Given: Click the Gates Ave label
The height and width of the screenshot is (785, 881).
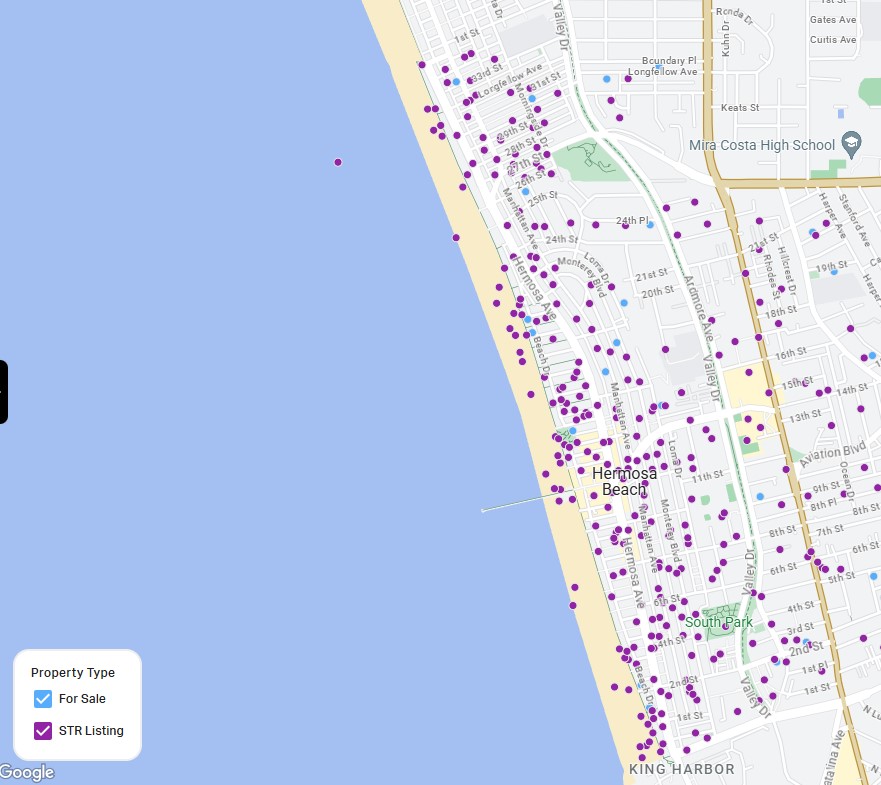Looking at the screenshot, I should [833, 20].
